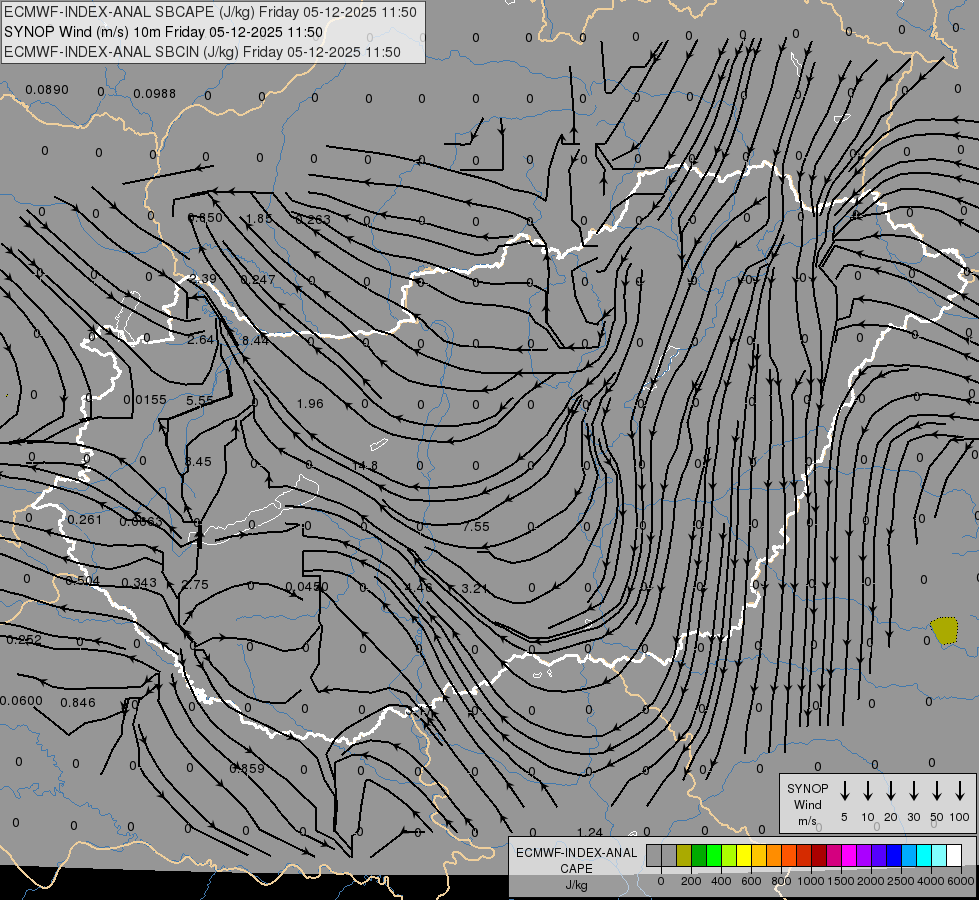Click the 1000 tick label on CAPE scale
Screen dimensions: 979x900
click(810, 881)
